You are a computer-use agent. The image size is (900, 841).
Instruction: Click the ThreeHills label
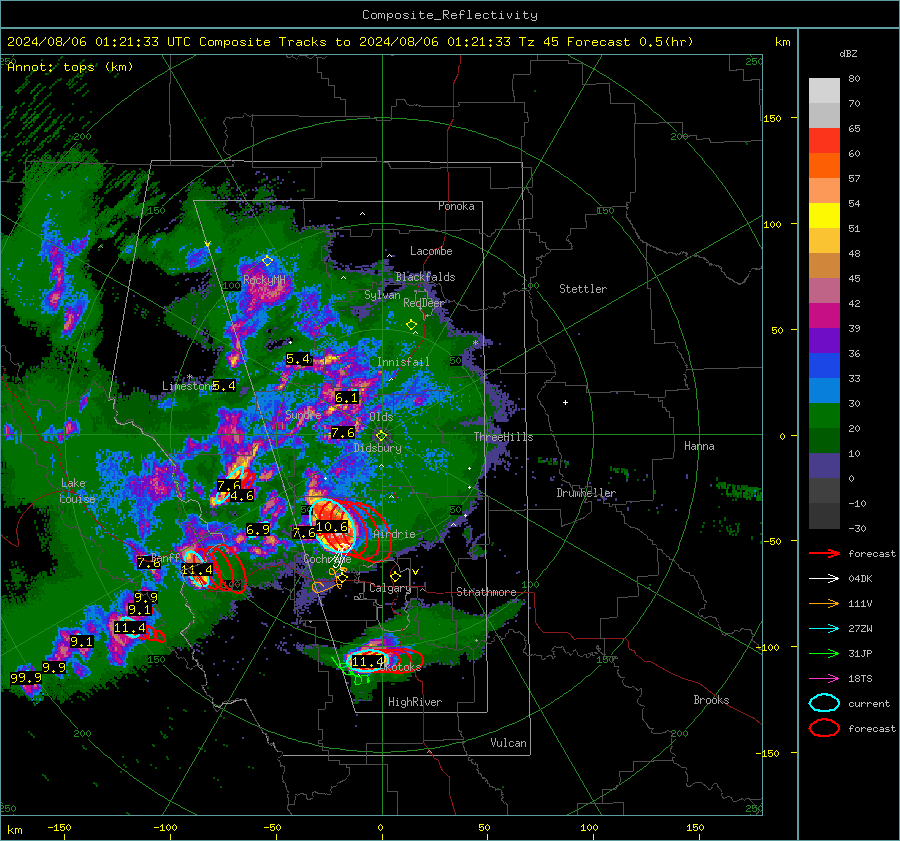tap(503, 437)
